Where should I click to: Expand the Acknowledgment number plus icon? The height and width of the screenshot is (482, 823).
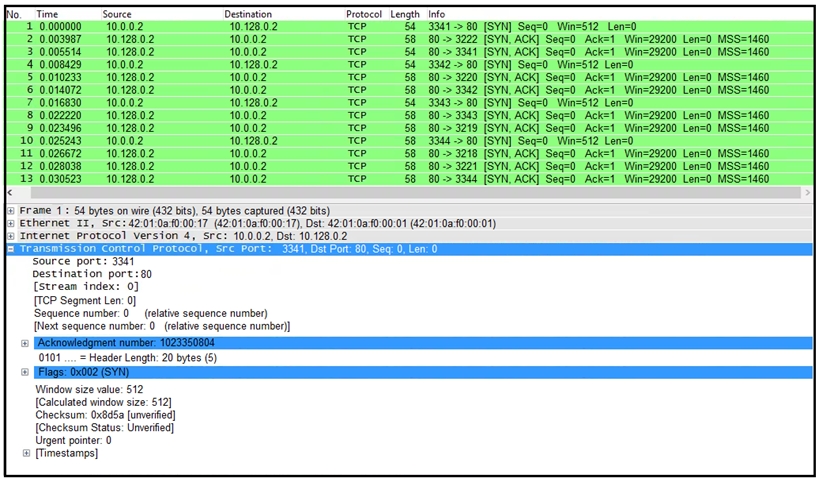pyautogui.click(x=25, y=343)
